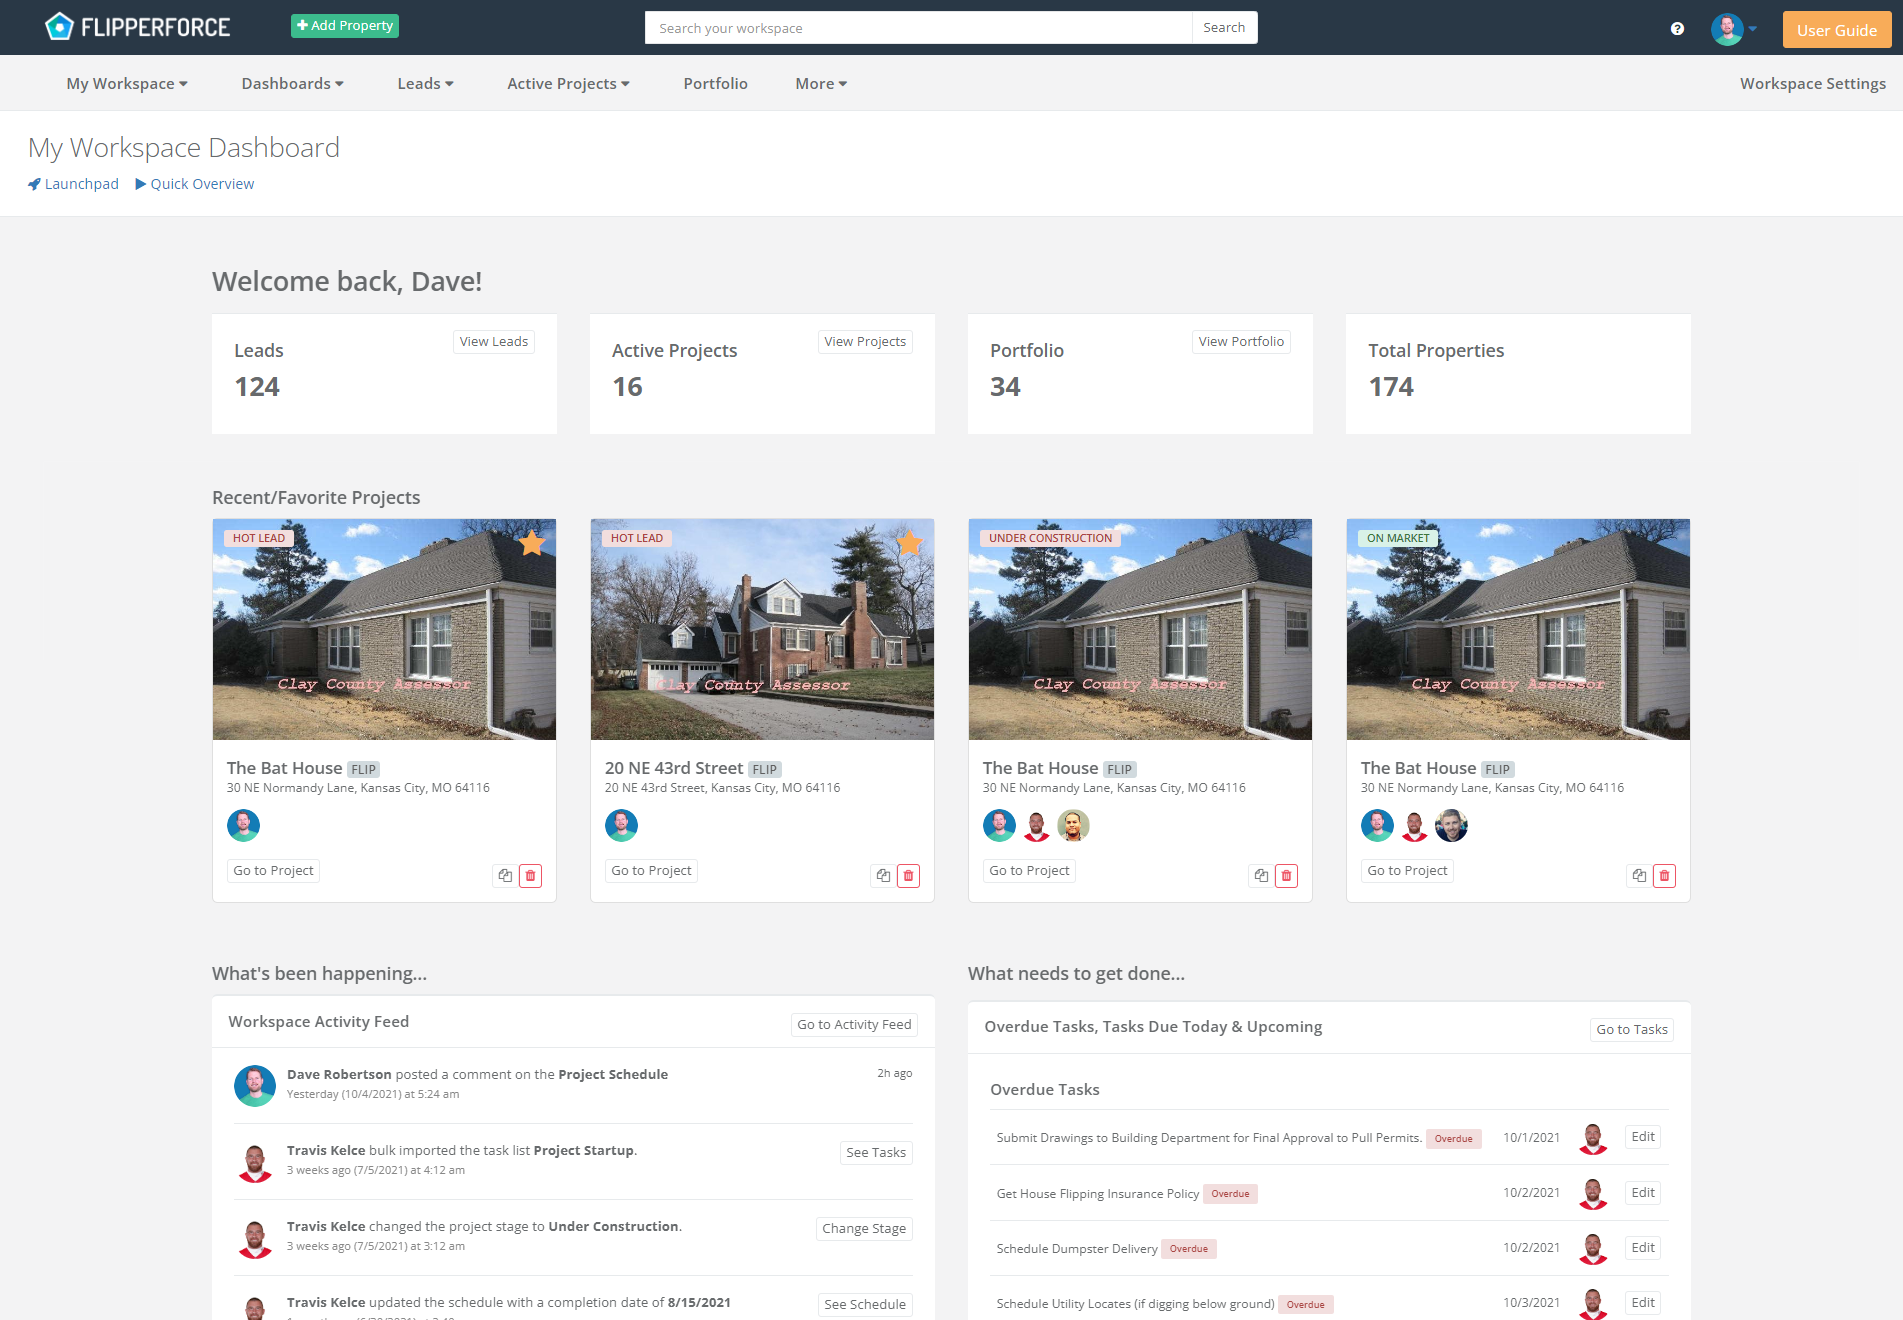Click Dave Robertson's avatar in the activity feed
Viewport: 1903px width, 1320px height.
[x=255, y=1086]
